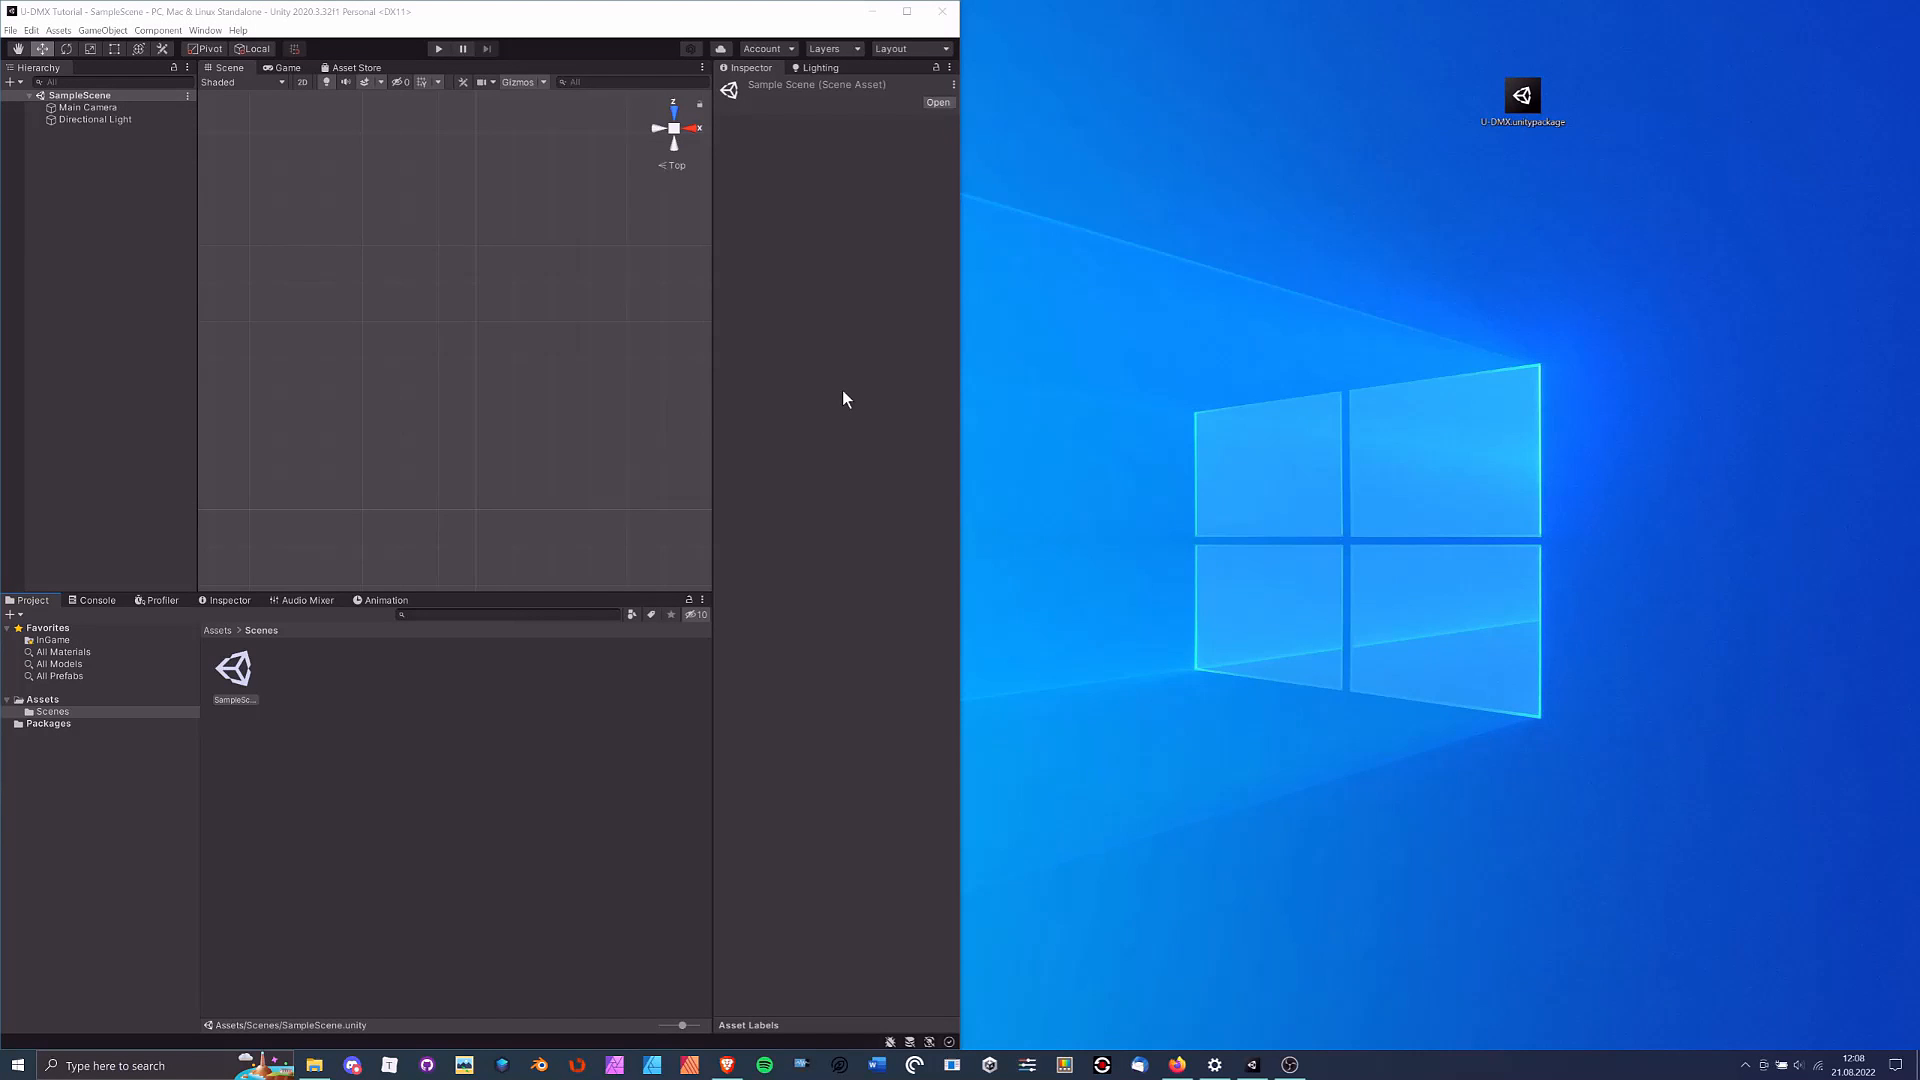Toggle scene audio speaker button
This screenshot has width=1920, height=1080.
coord(346,82)
